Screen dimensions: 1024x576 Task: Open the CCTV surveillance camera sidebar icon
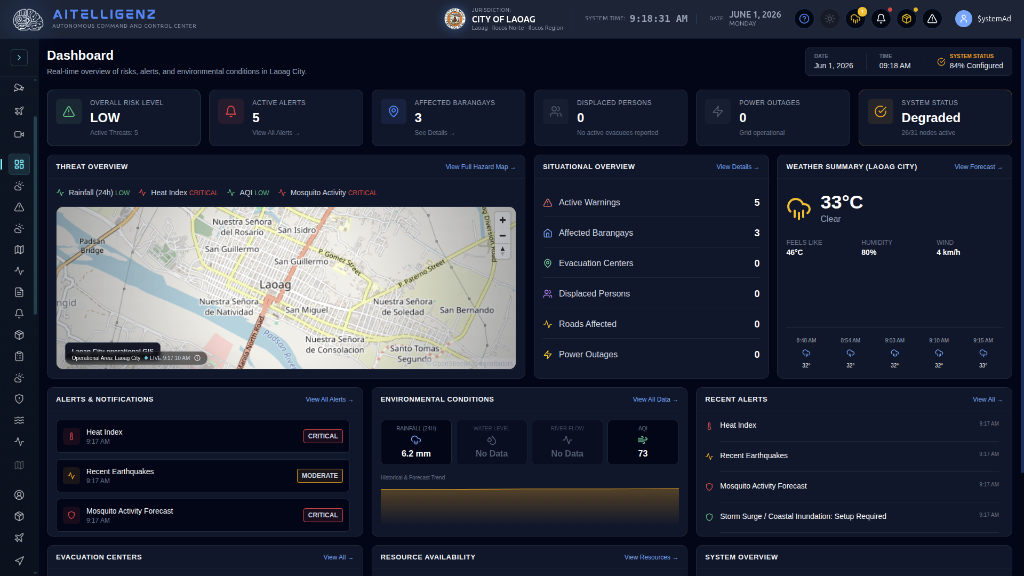point(19,88)
